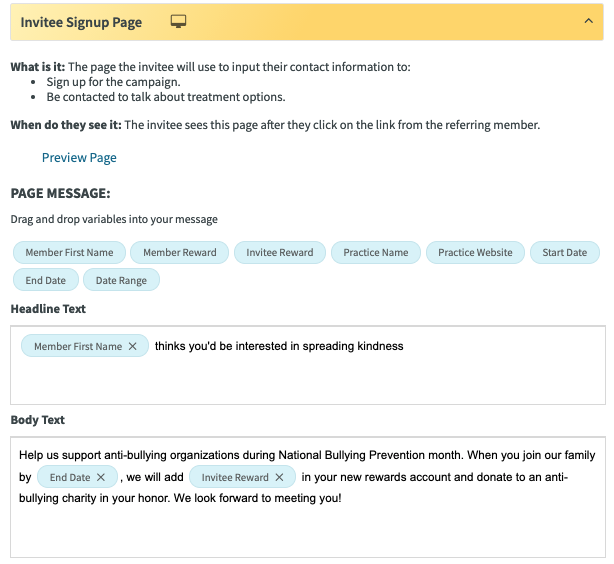Click the 'Drag and drop variables' instruction text

[114, 219]
